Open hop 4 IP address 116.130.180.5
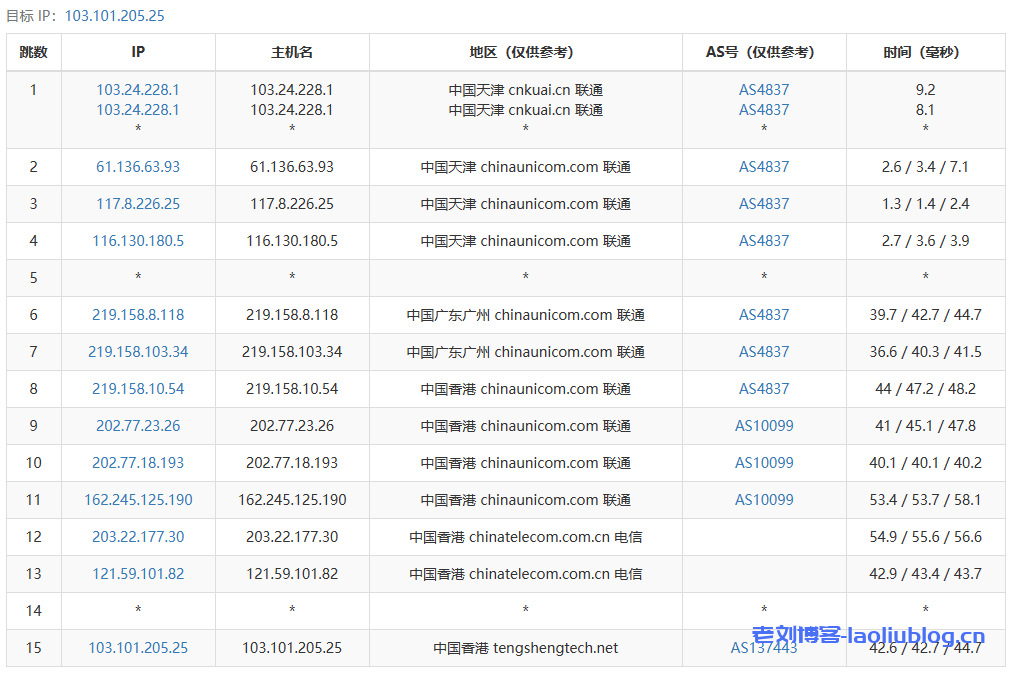Viewport: 1011px width, 673px height. 137,241
